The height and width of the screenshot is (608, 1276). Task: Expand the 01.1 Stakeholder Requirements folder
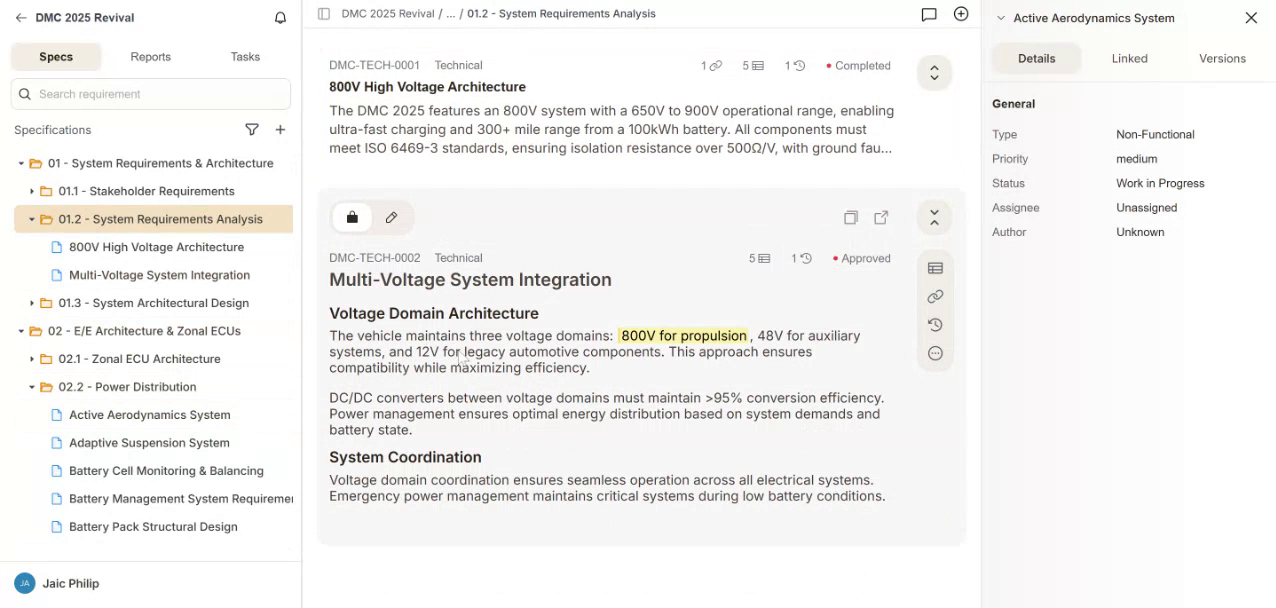coord(32,191)
